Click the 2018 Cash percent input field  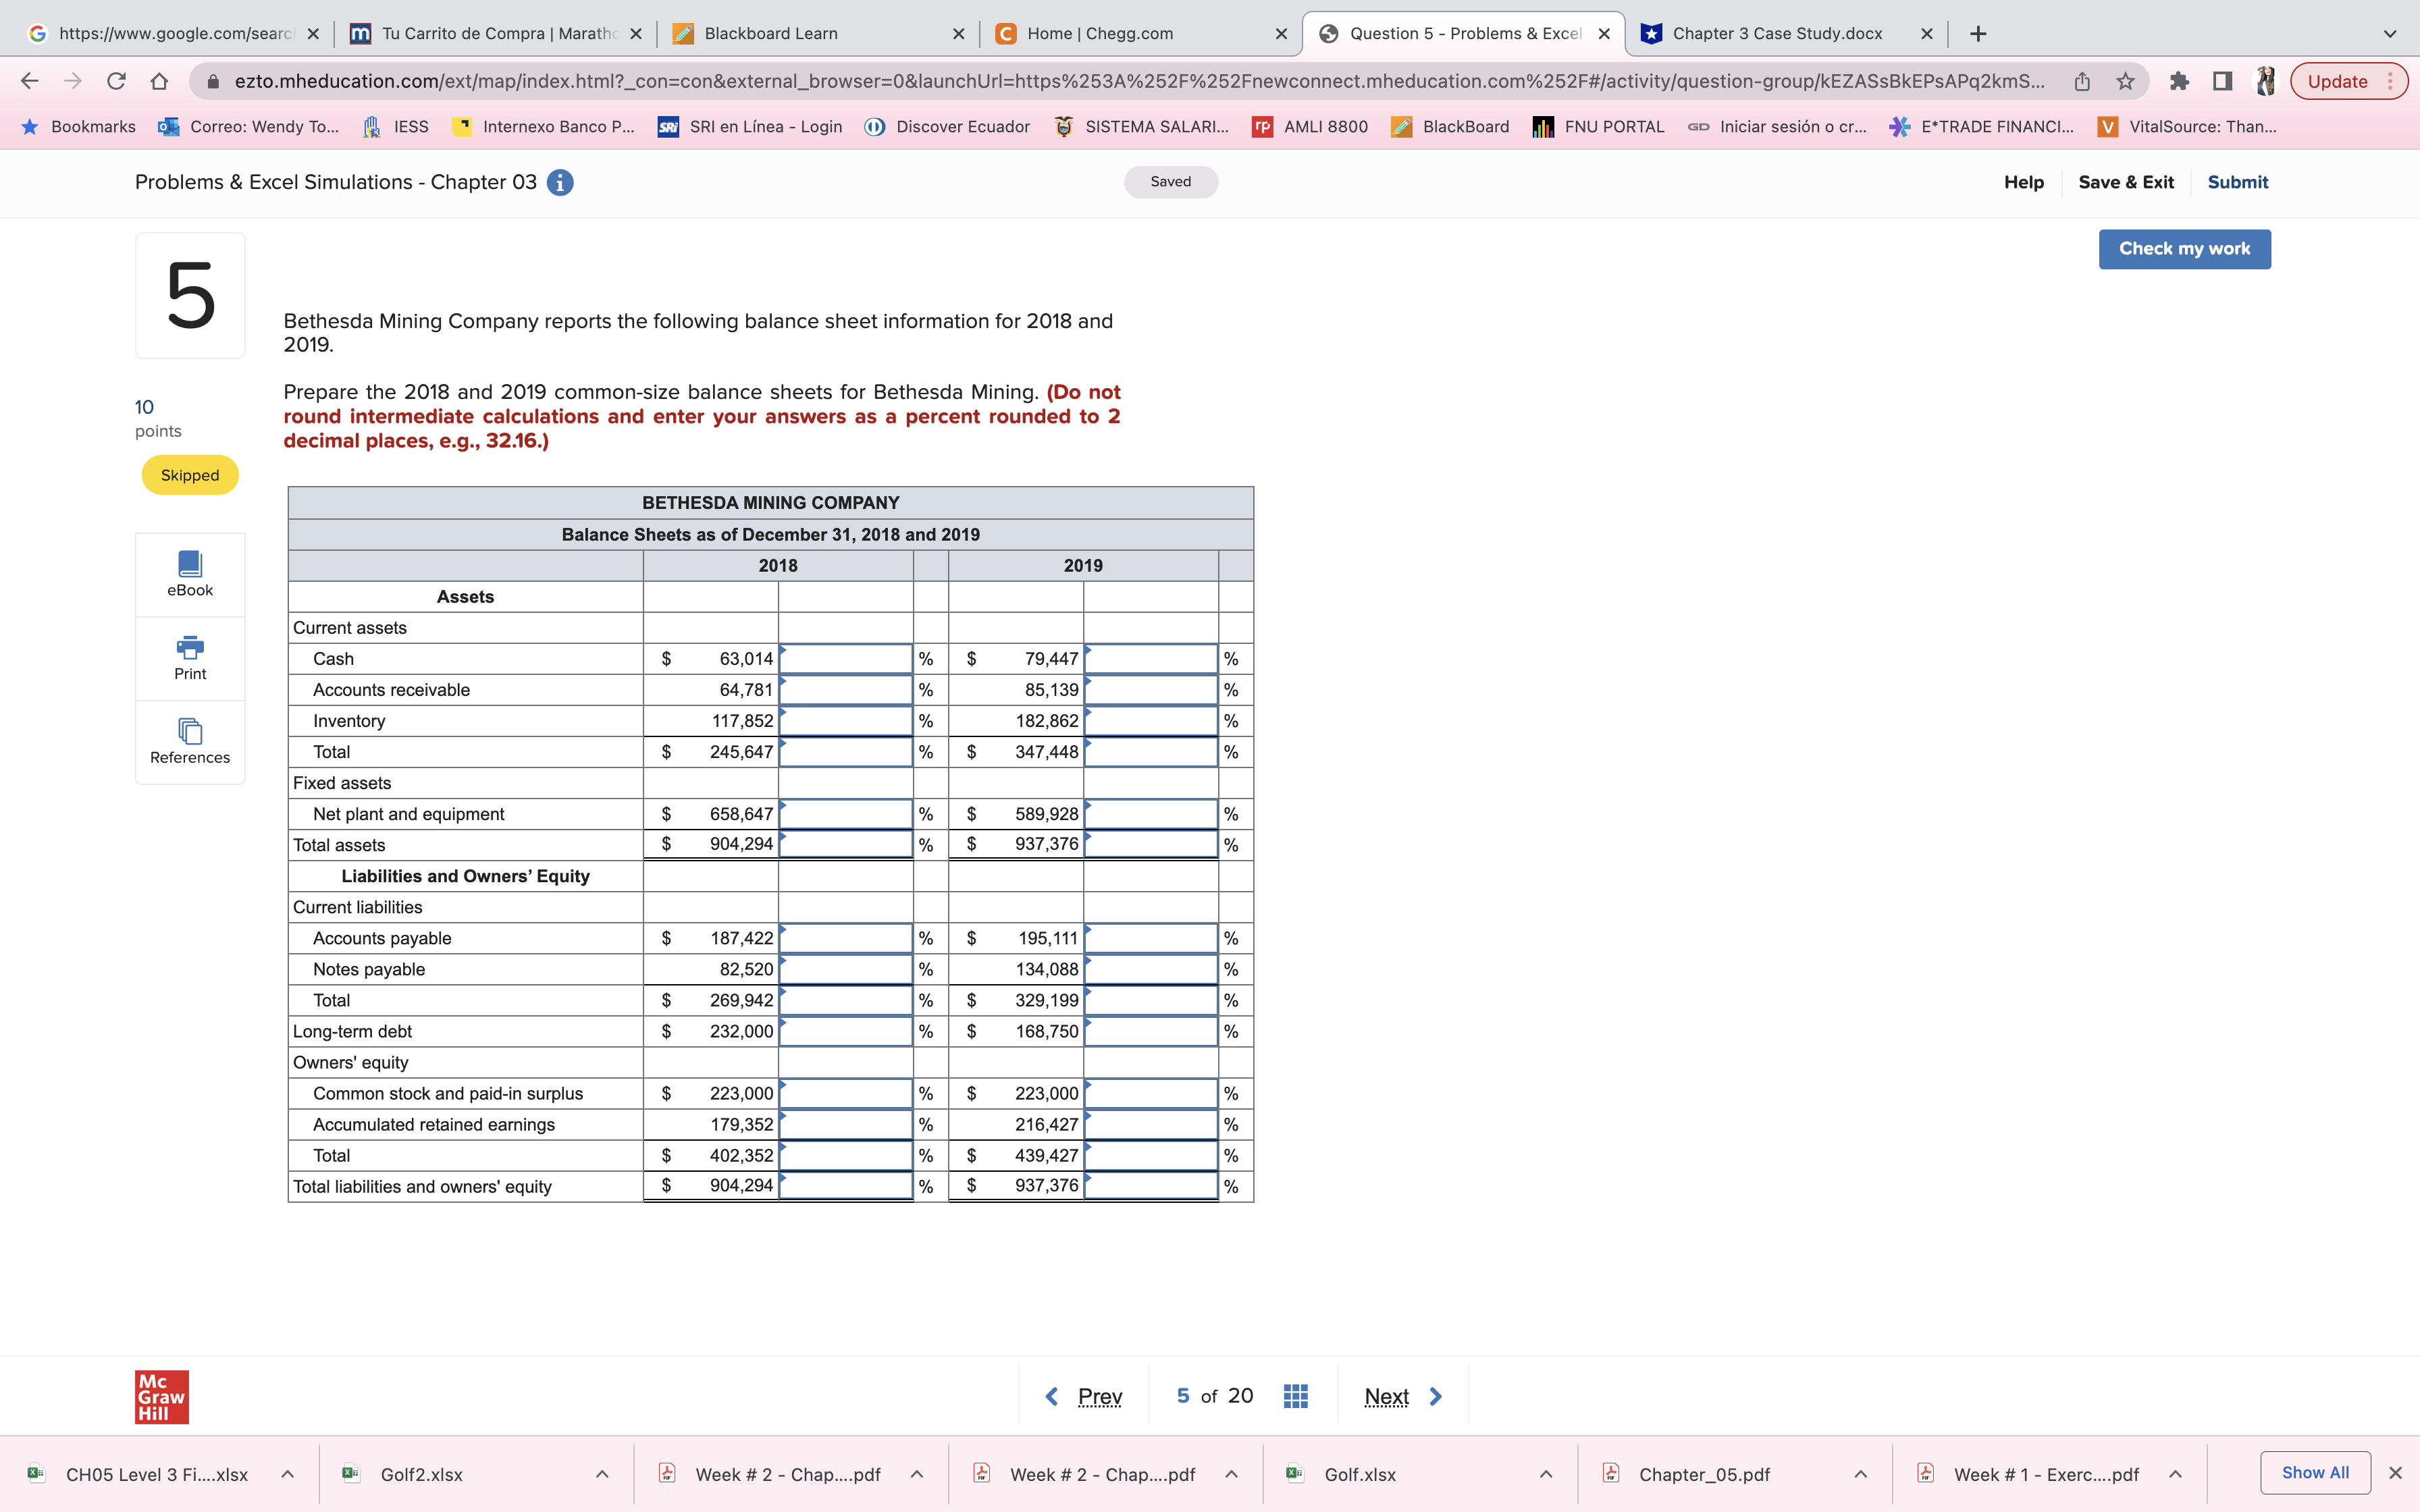point(845,659)
